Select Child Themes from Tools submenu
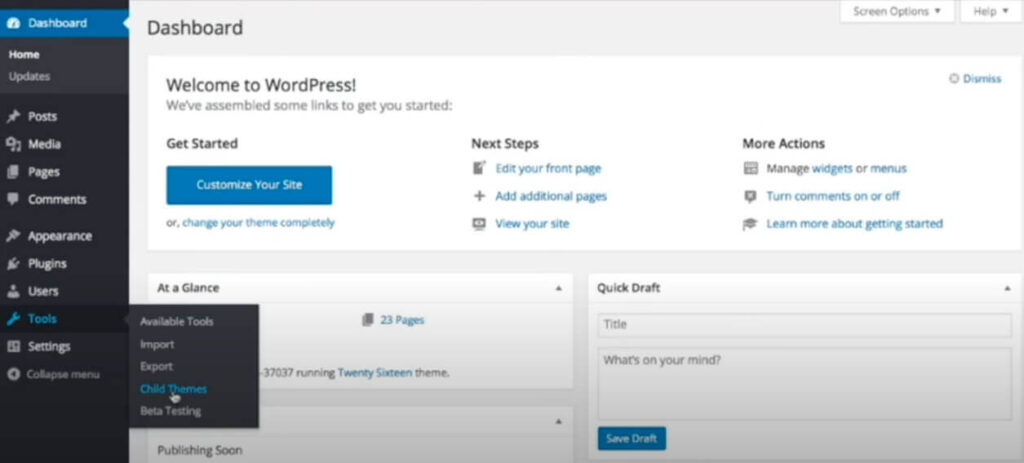 pyautogui.click(x=173, y=388)
